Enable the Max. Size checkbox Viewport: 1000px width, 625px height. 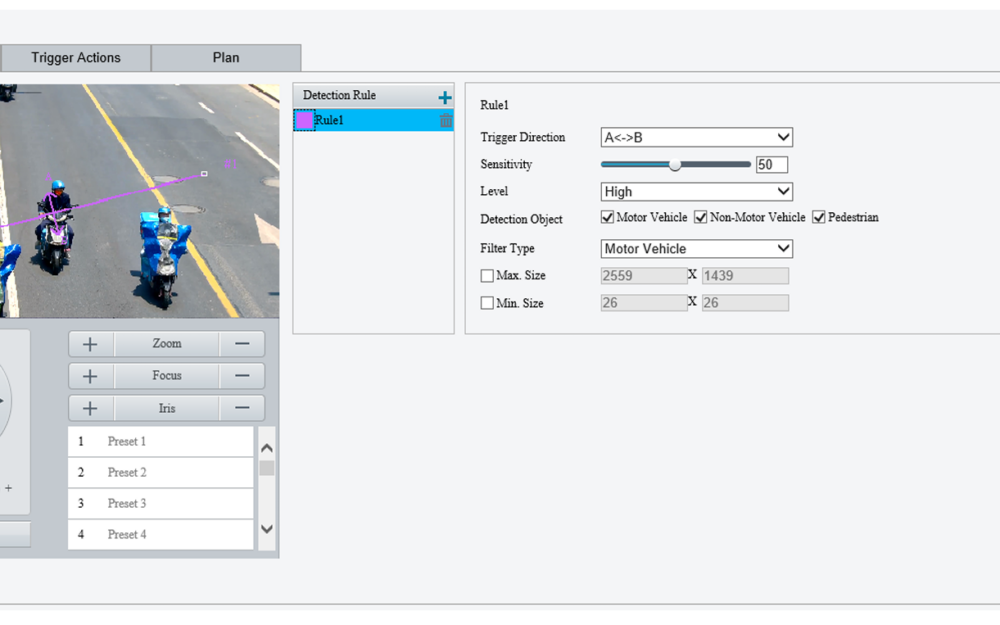(487, 276)
